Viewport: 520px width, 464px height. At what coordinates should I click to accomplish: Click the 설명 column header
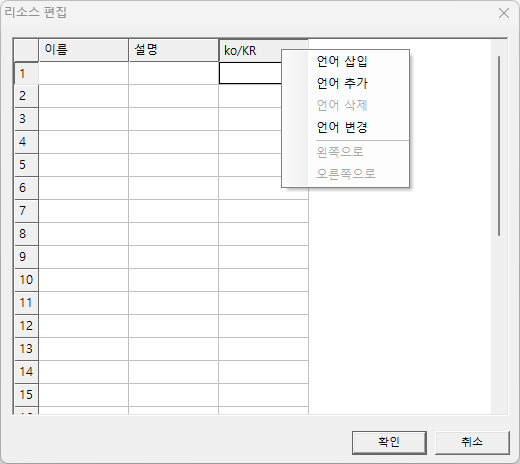click(174, 50)
